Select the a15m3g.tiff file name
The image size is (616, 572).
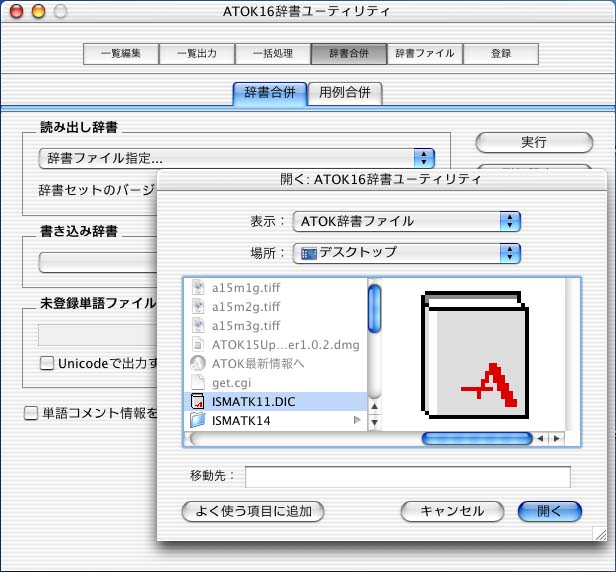click(246, 326)
